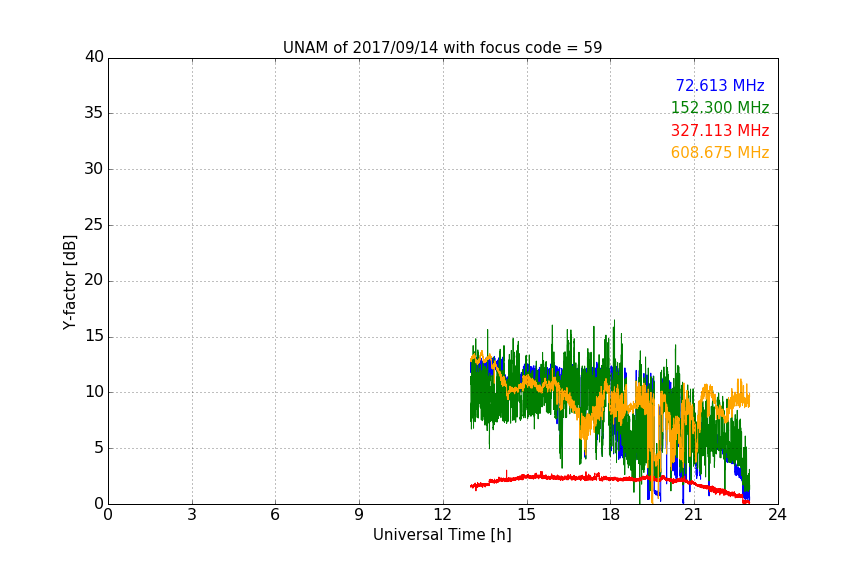Screen dimensions: 864x576
Task: Select the blue 72.613 MHz legend label
Action: pyautogui.click(x=720, y=85)
